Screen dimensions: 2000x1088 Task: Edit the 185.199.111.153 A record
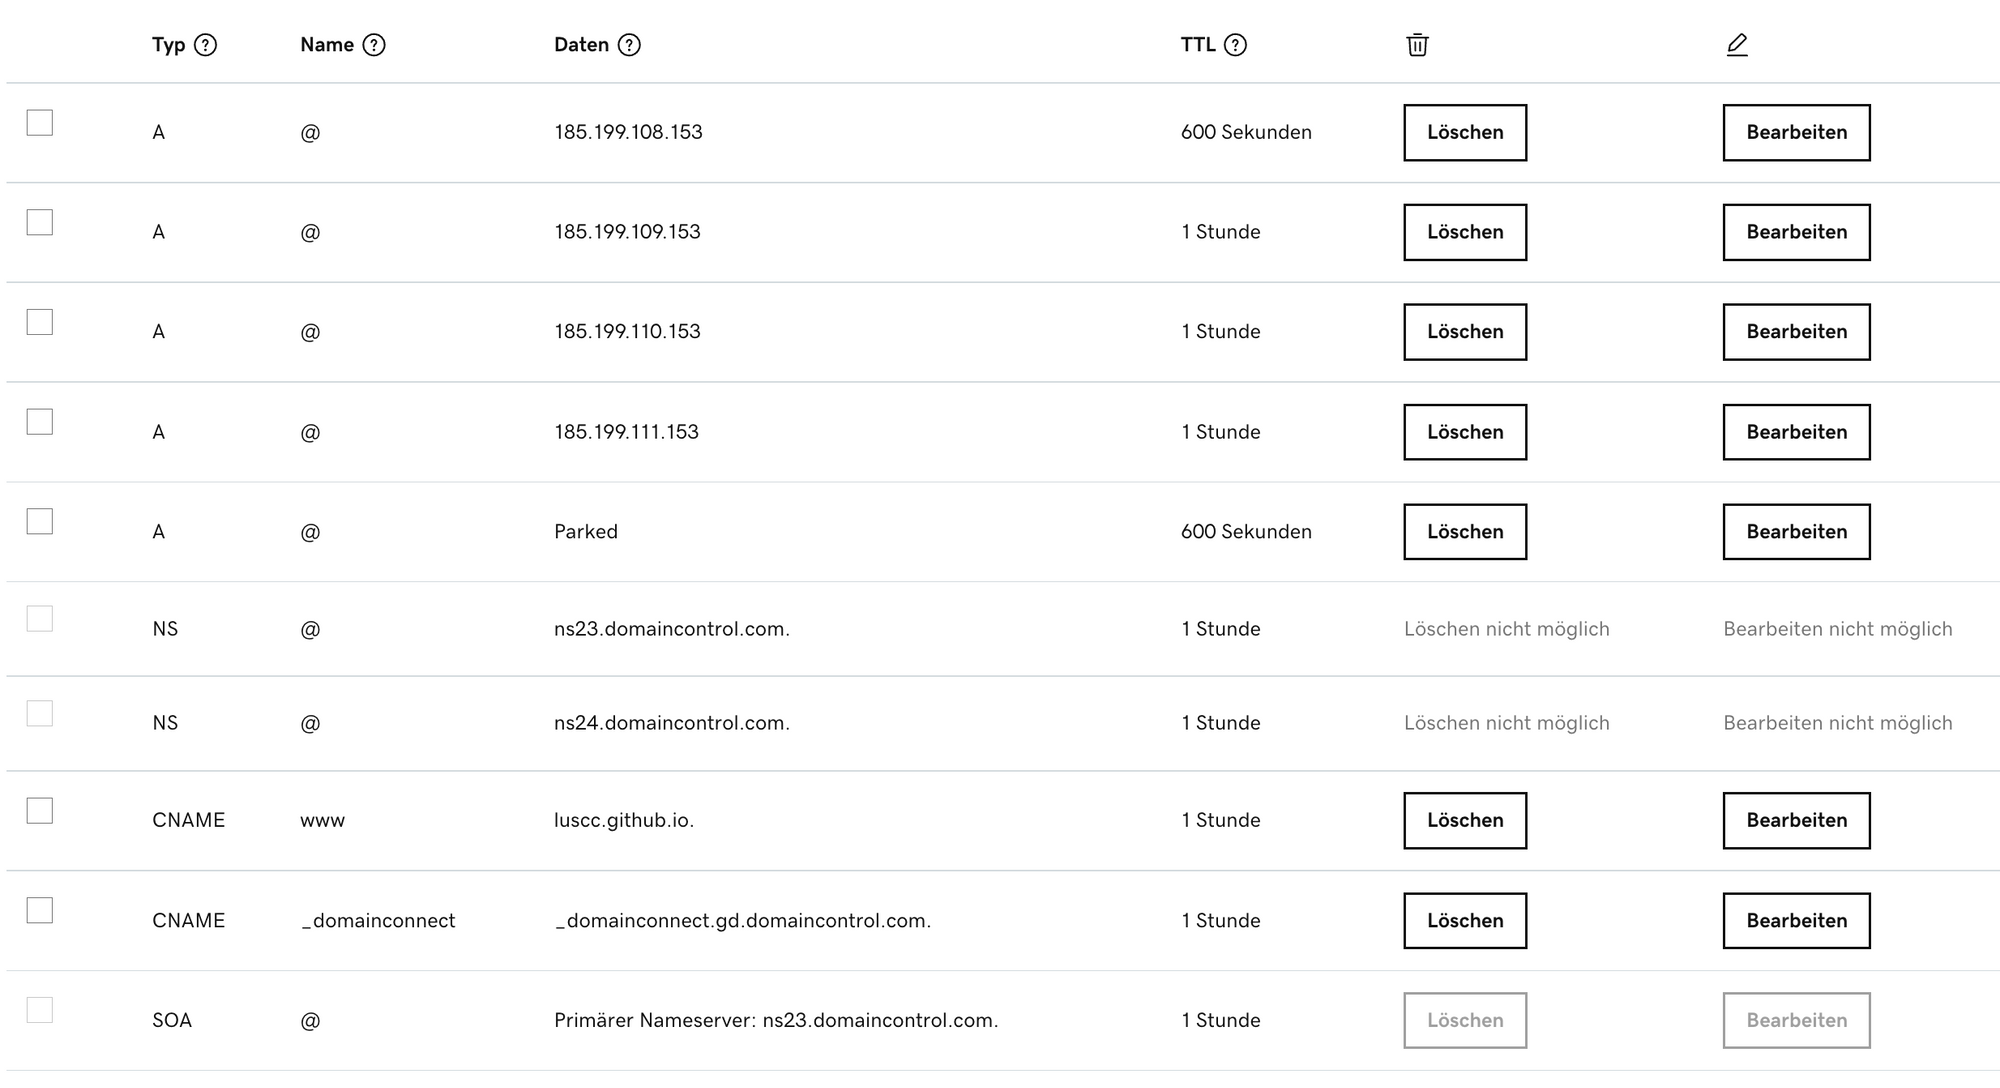1796,432
